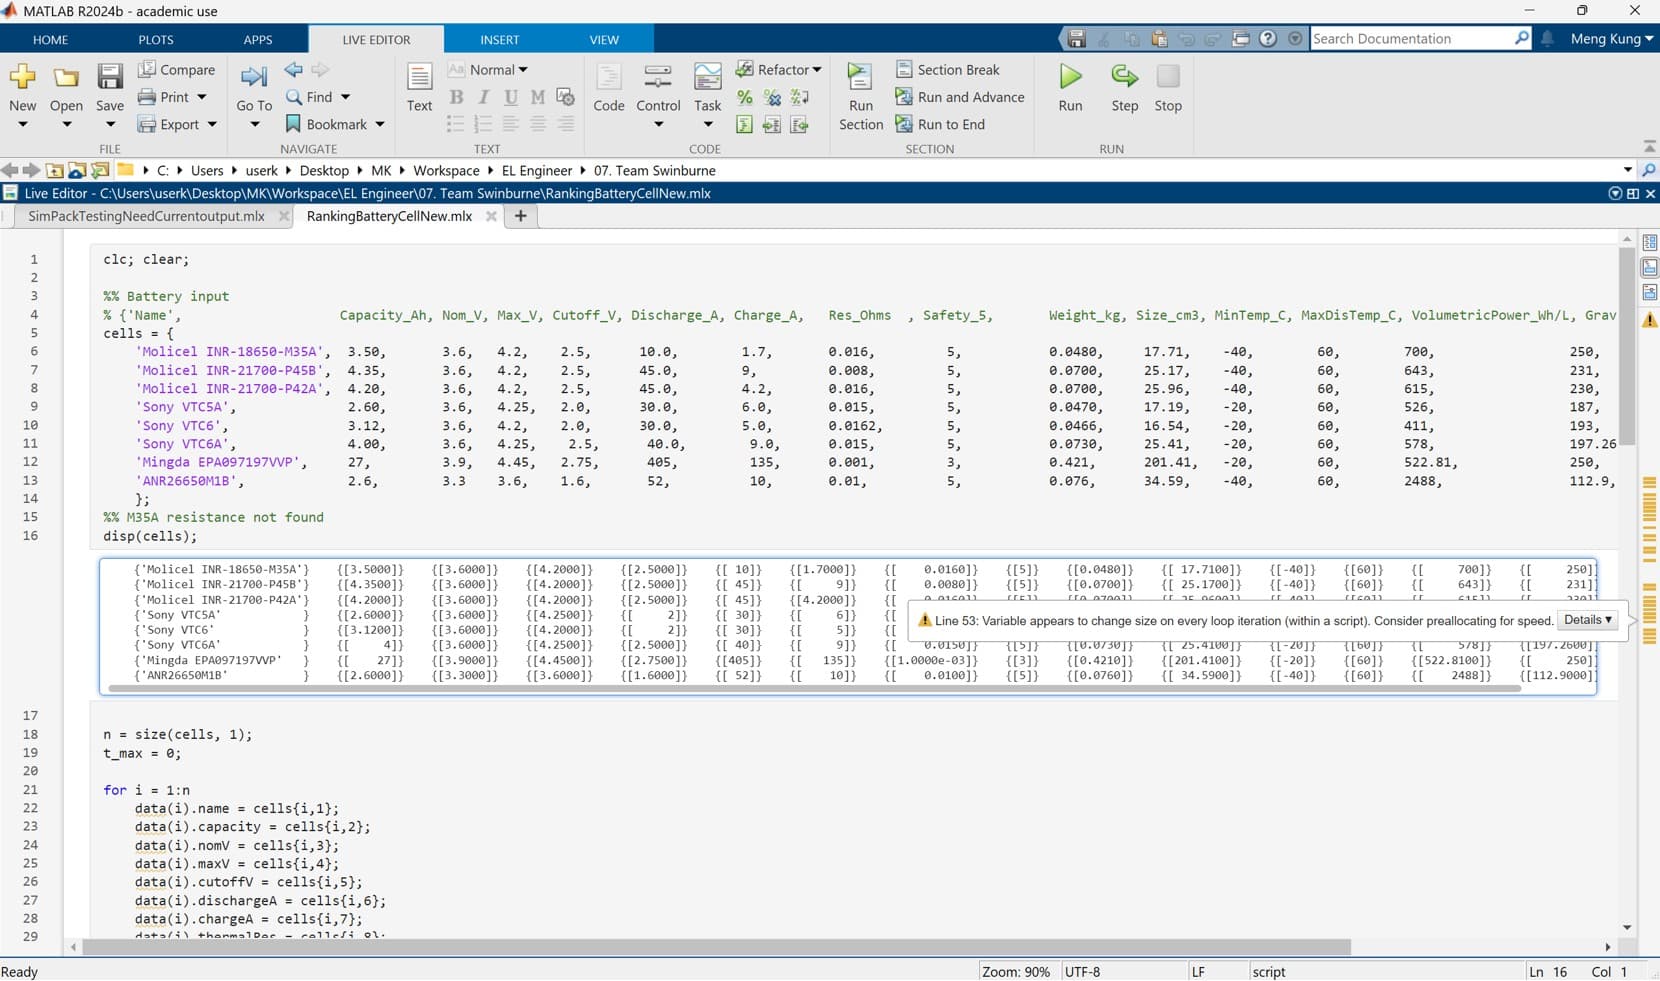Image resolution: width=1660 pixels, height=981 pixels.
Task: Click the output table's horizontal scrollbar
Action: pyautogui.click(x=815, y=688)
